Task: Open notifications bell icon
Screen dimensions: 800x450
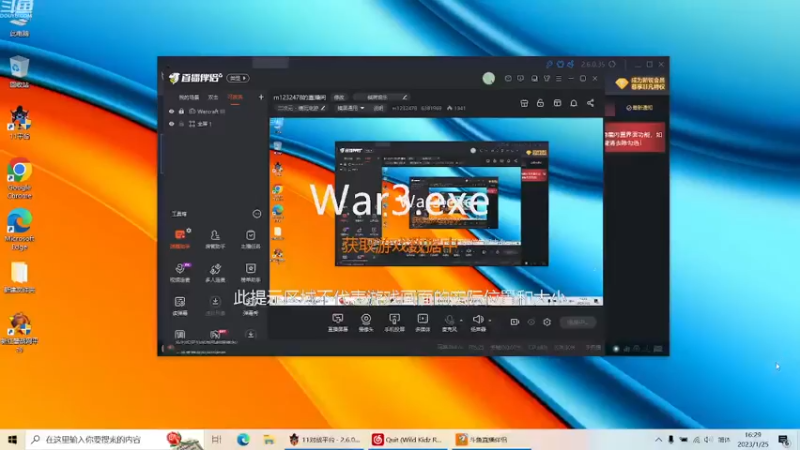Action: pyautogui.click(x=573, y=103)
